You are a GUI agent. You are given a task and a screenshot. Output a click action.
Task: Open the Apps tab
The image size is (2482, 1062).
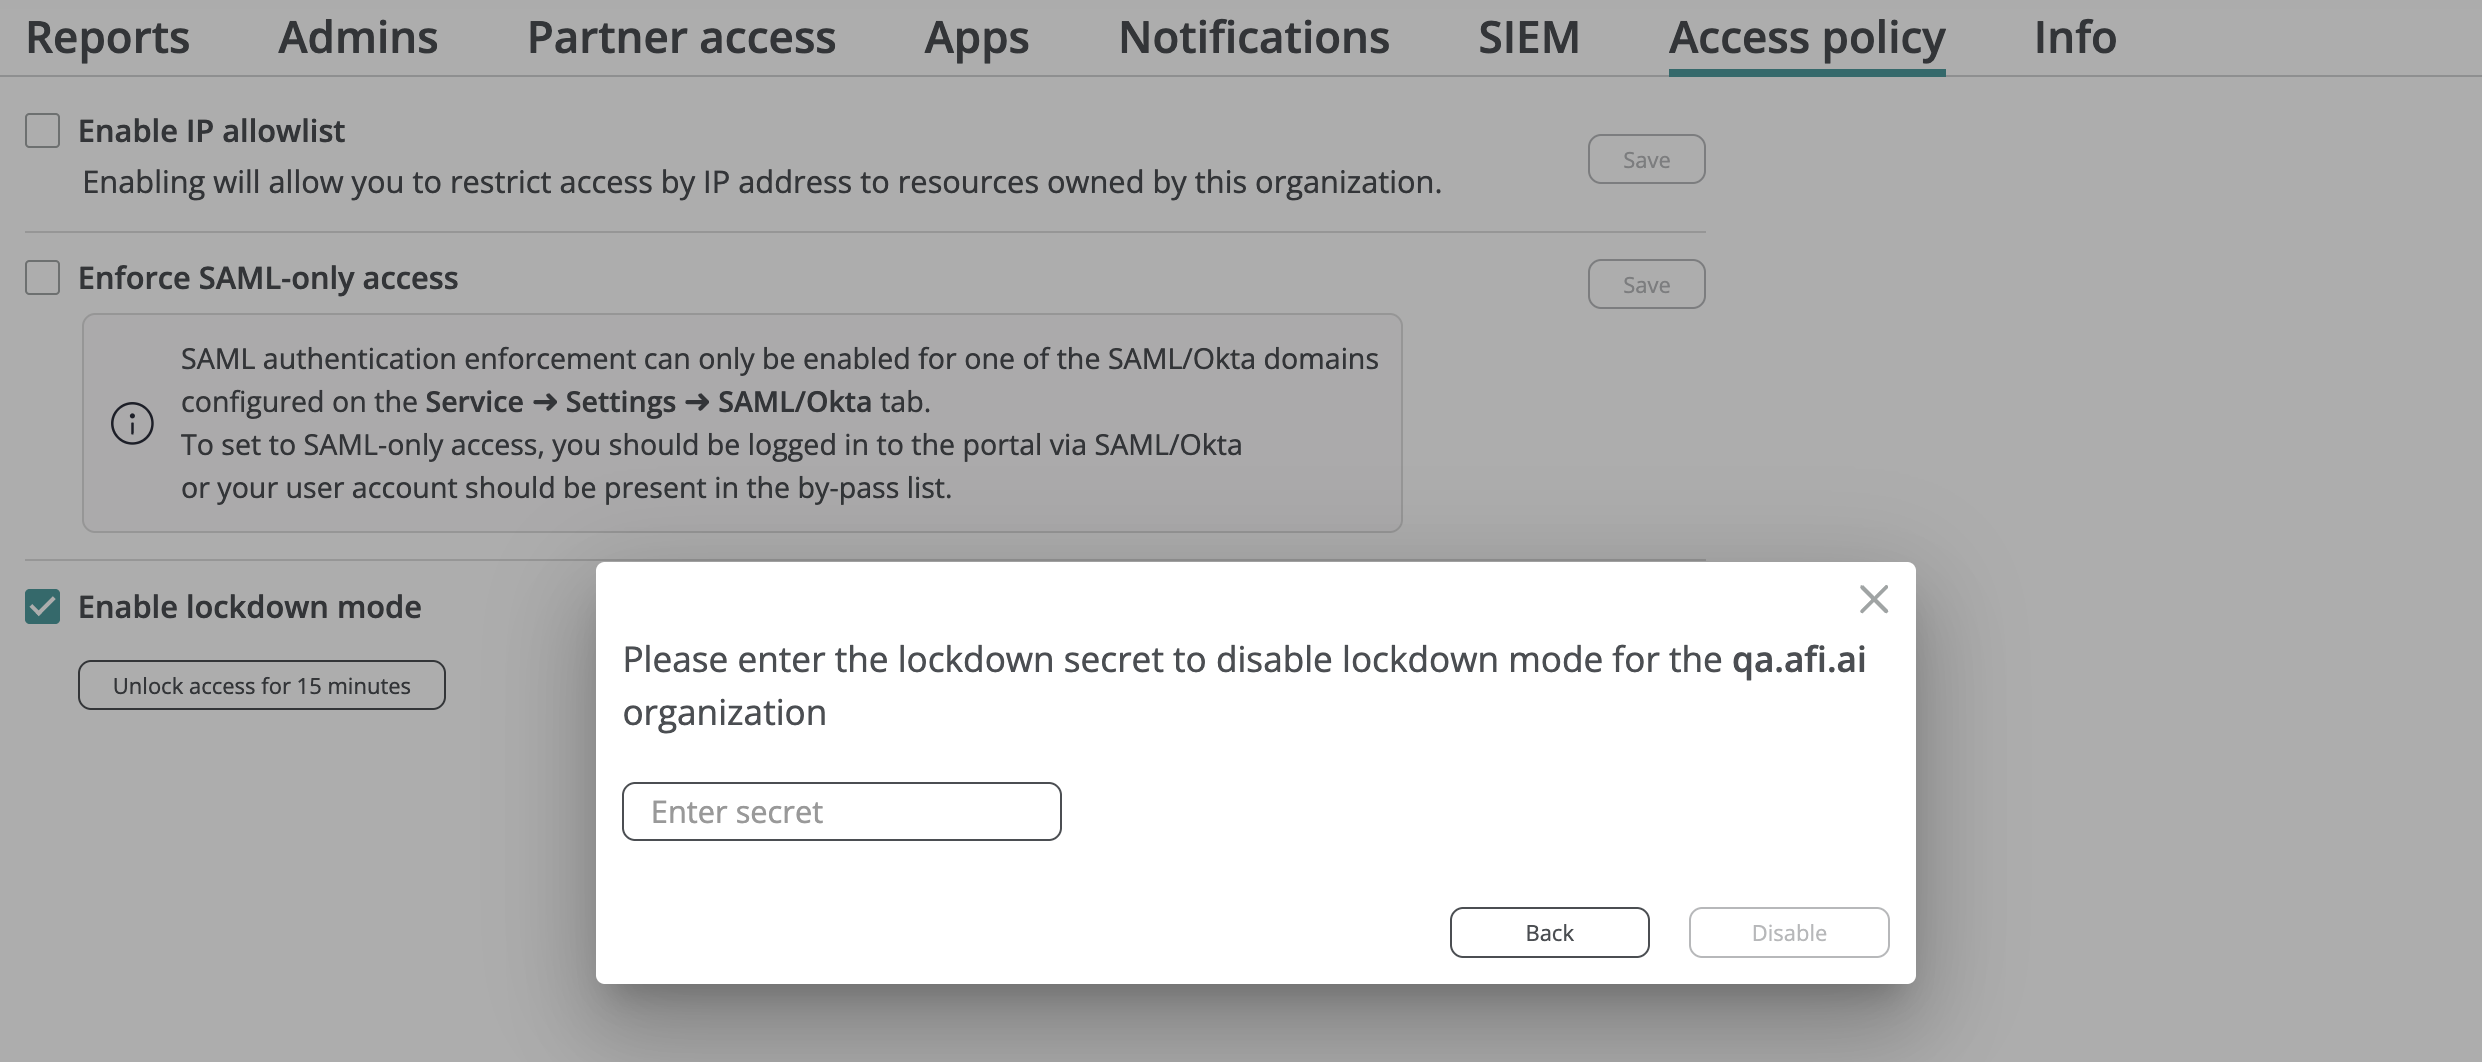pyautogui.click(x=976, y=38)
